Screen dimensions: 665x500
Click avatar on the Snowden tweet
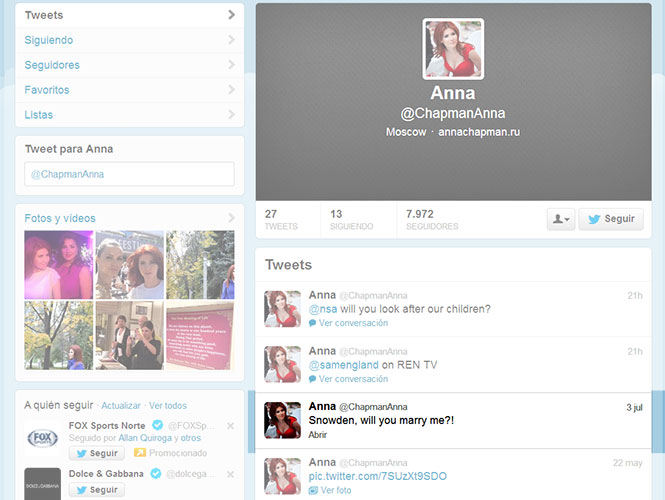(282, 420)
